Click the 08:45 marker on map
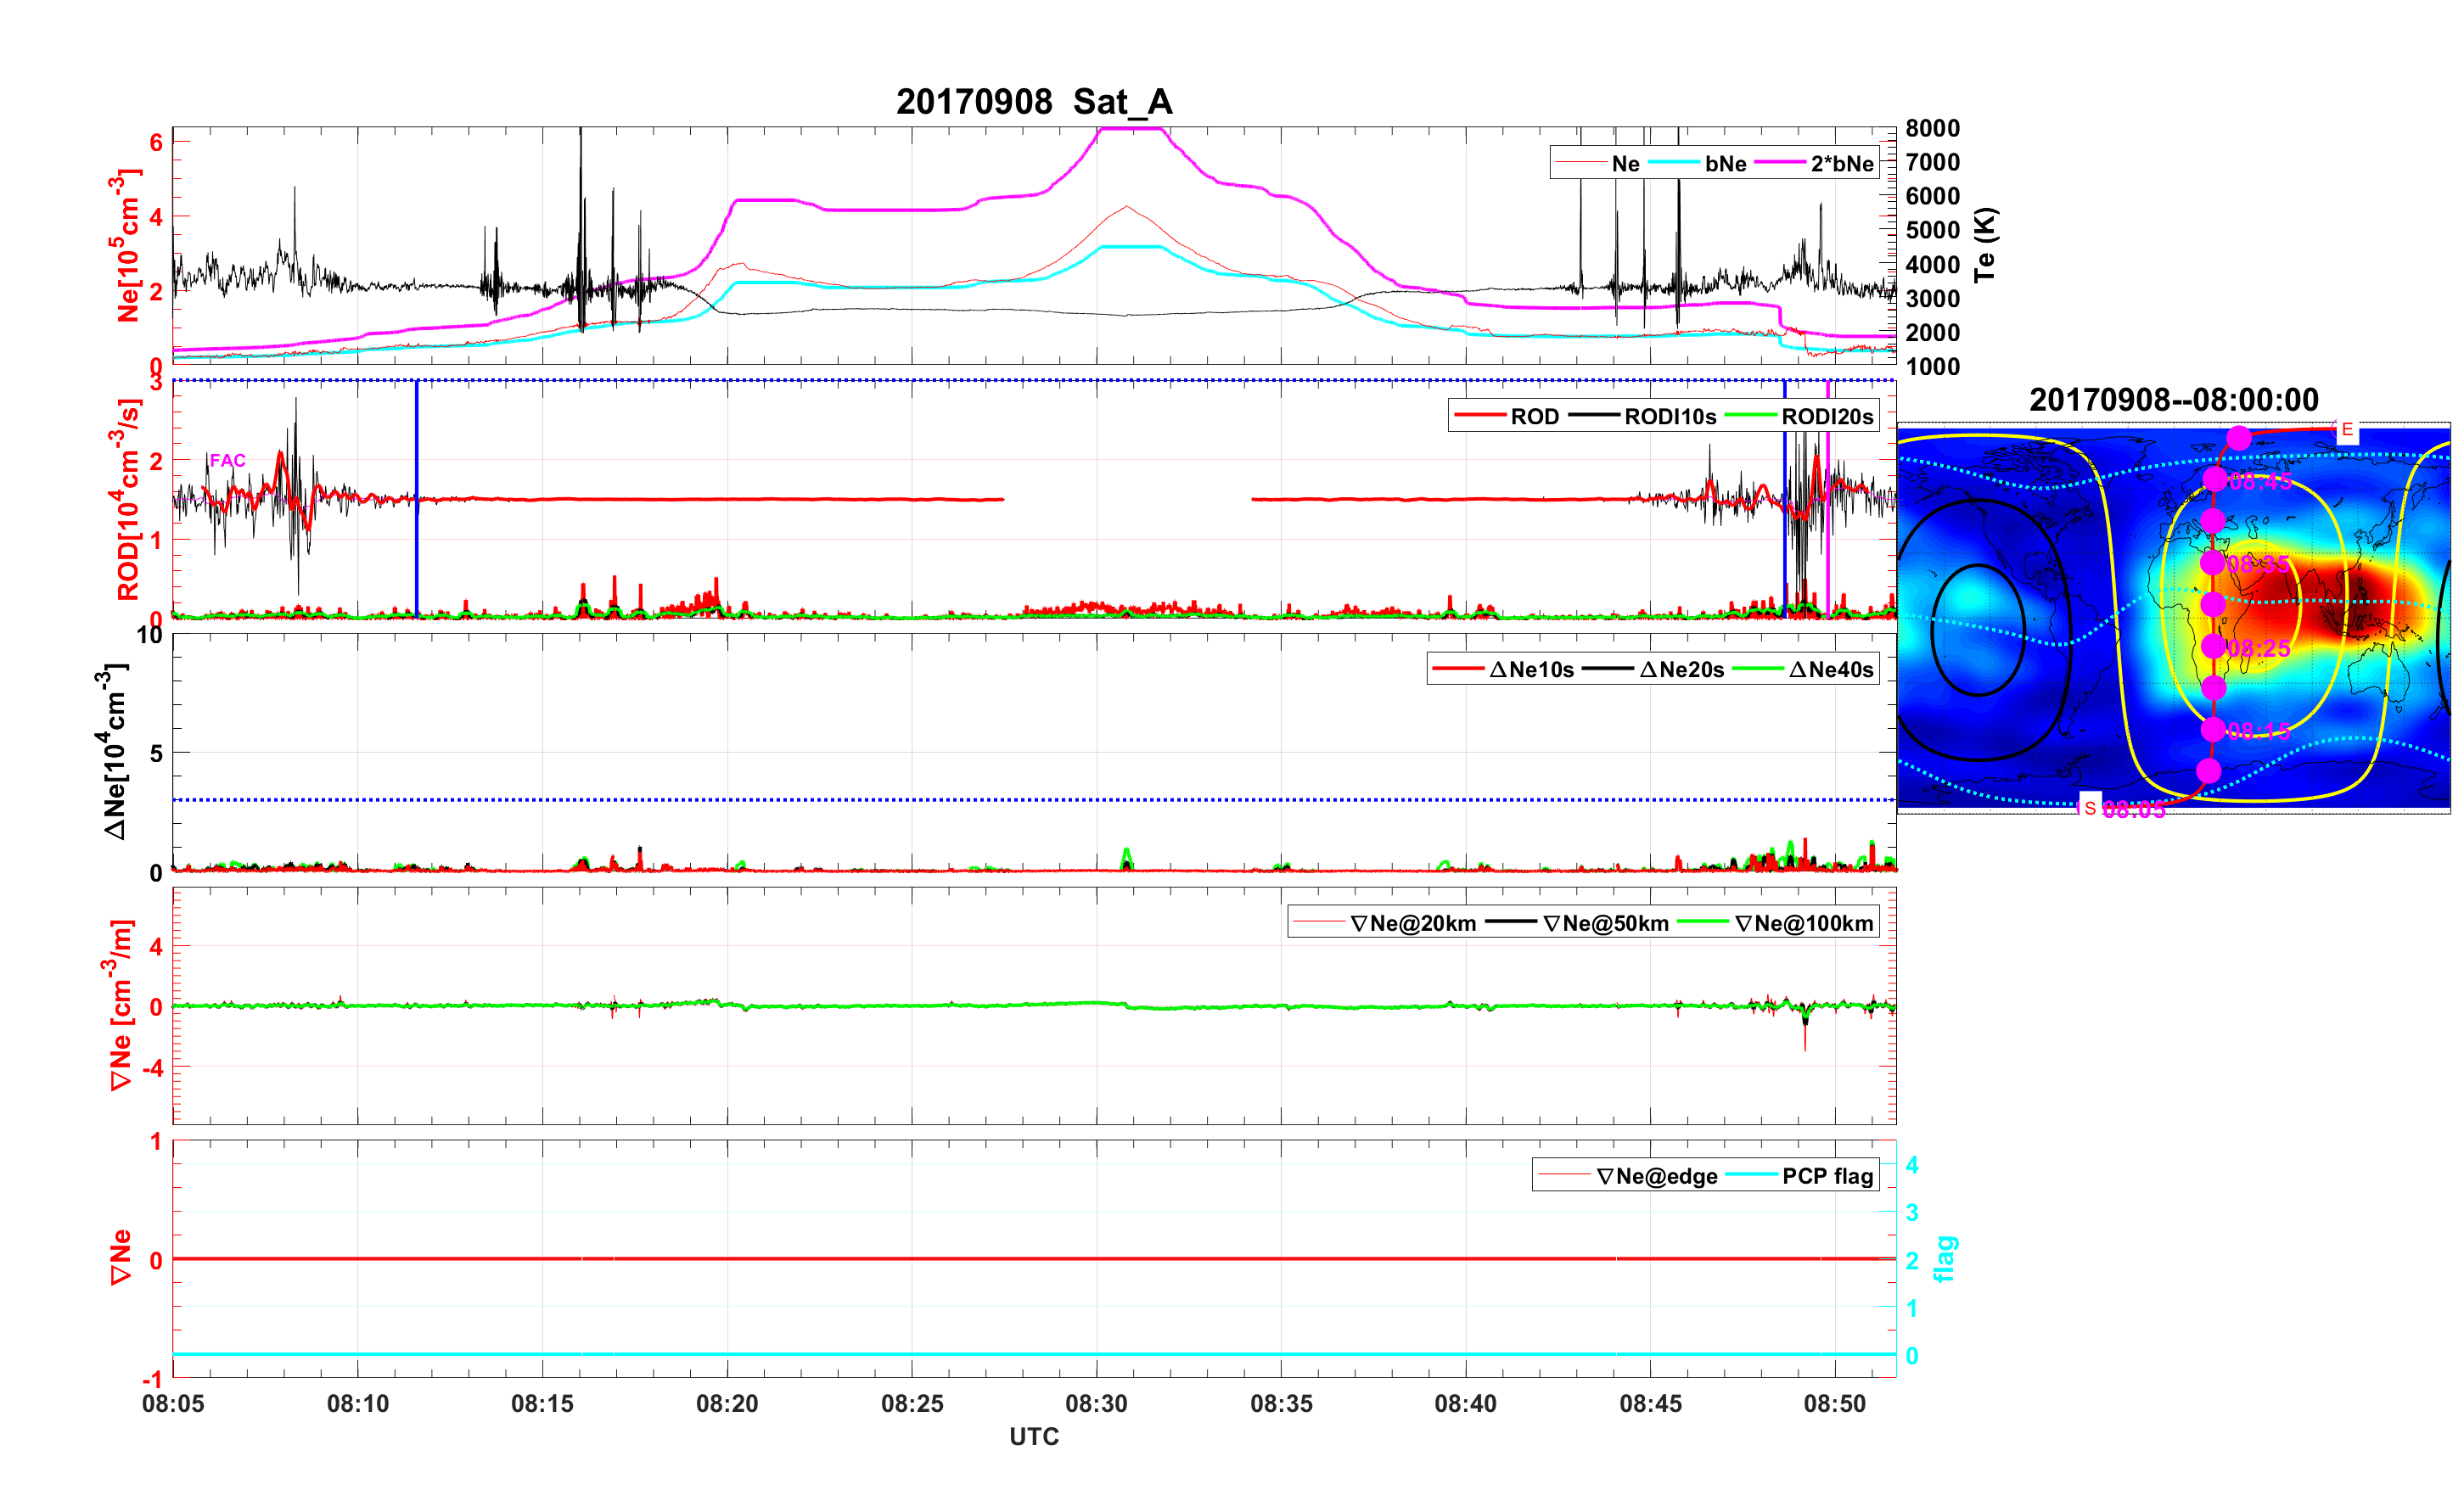This screenshot has height=1490, width=2464. pos(2215,480)
